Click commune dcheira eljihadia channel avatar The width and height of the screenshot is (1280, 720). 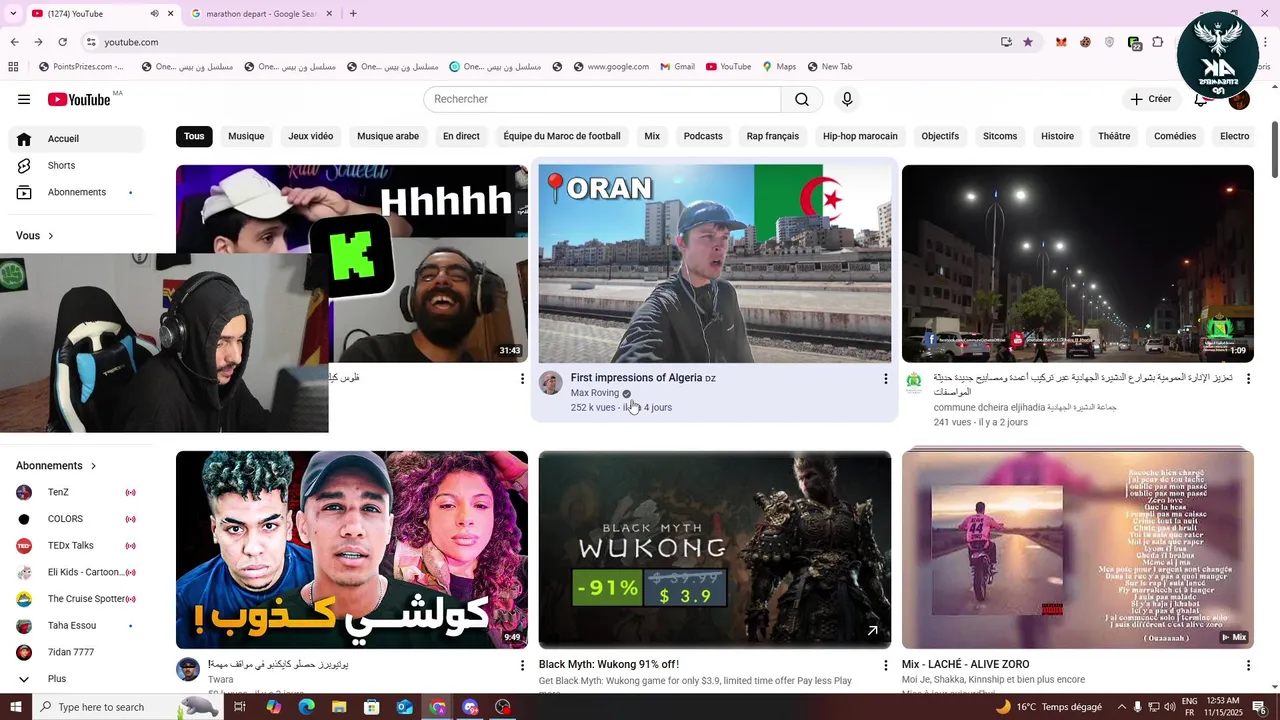[x=913, y=383]
